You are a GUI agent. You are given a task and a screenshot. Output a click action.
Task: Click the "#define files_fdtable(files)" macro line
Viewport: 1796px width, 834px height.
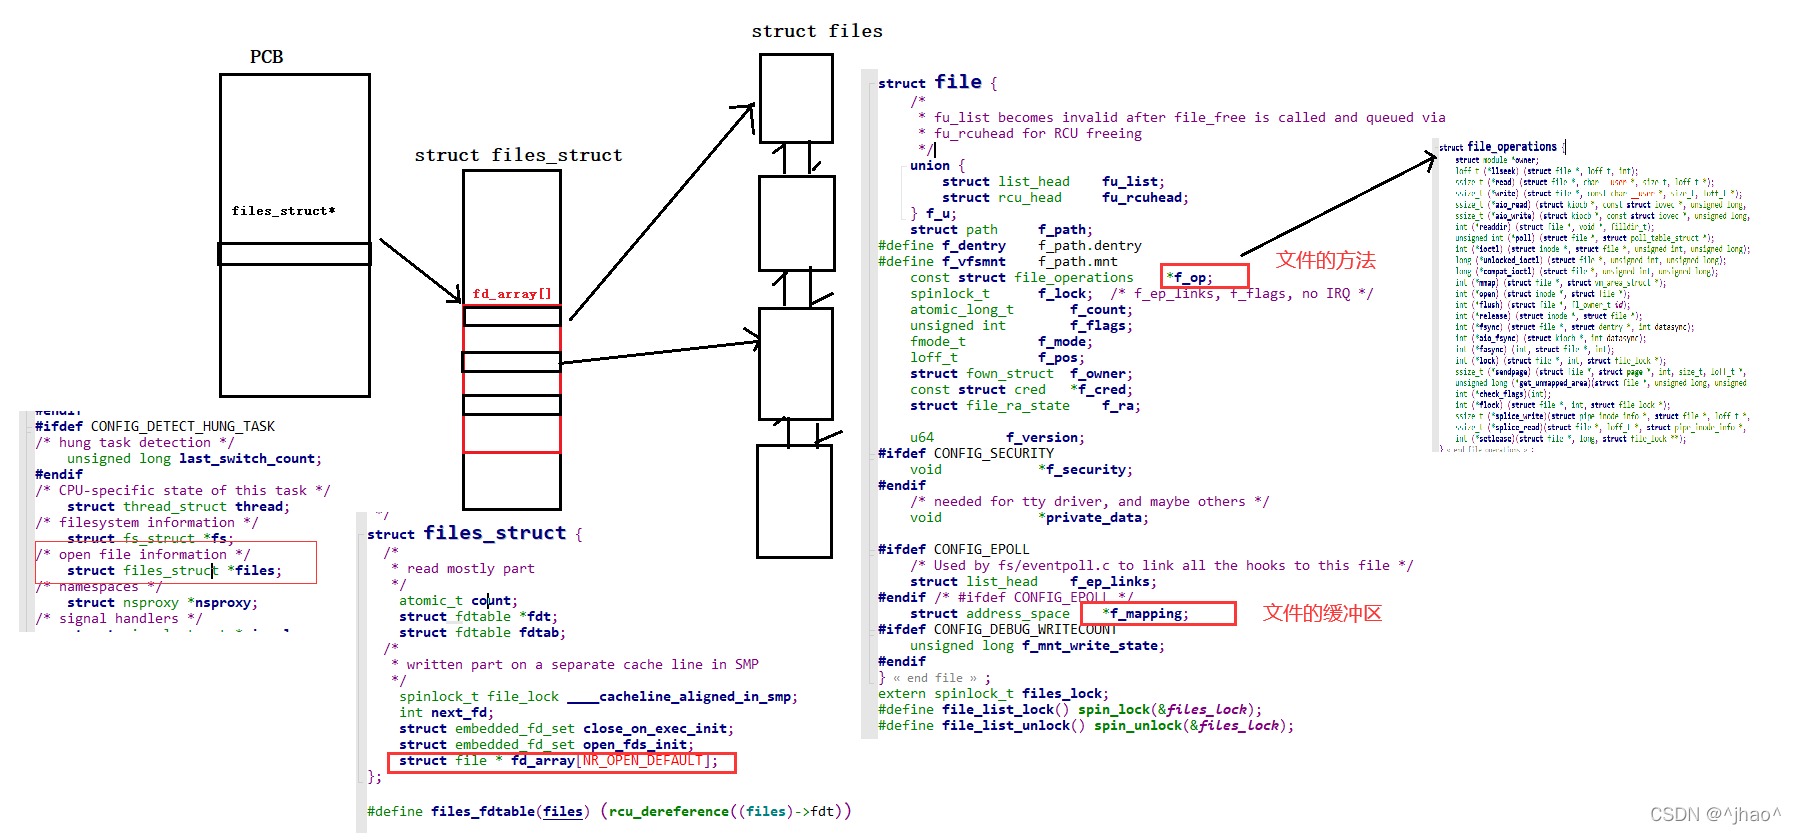(x=609, y=811)
